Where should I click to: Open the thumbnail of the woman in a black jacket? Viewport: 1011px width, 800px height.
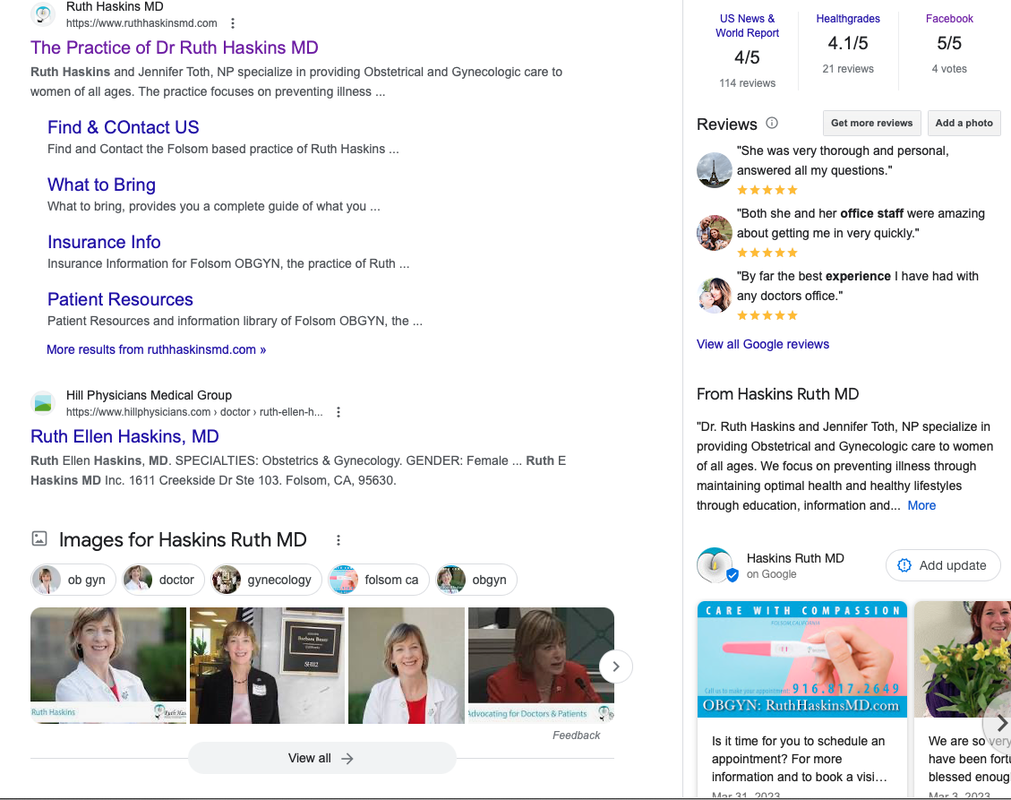tap(267, 665)
